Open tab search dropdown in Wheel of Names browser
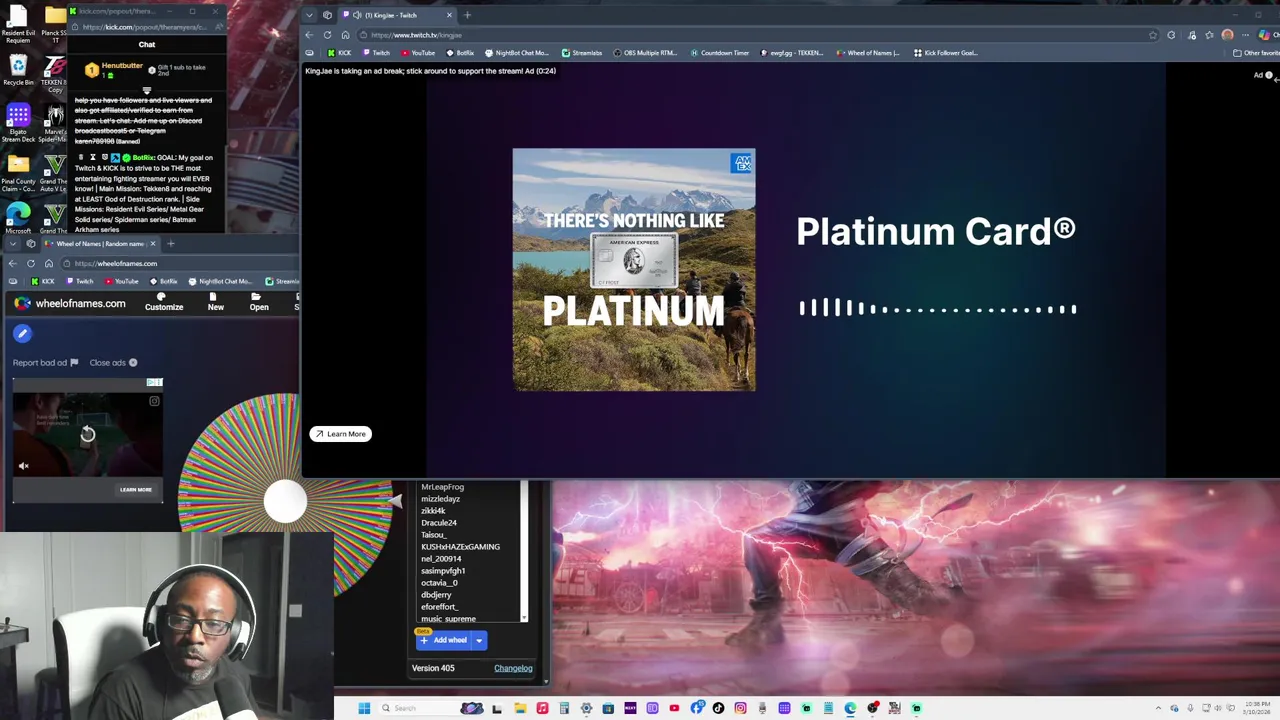This screenshot has width=1280, height=720. (x=12, y=243)
